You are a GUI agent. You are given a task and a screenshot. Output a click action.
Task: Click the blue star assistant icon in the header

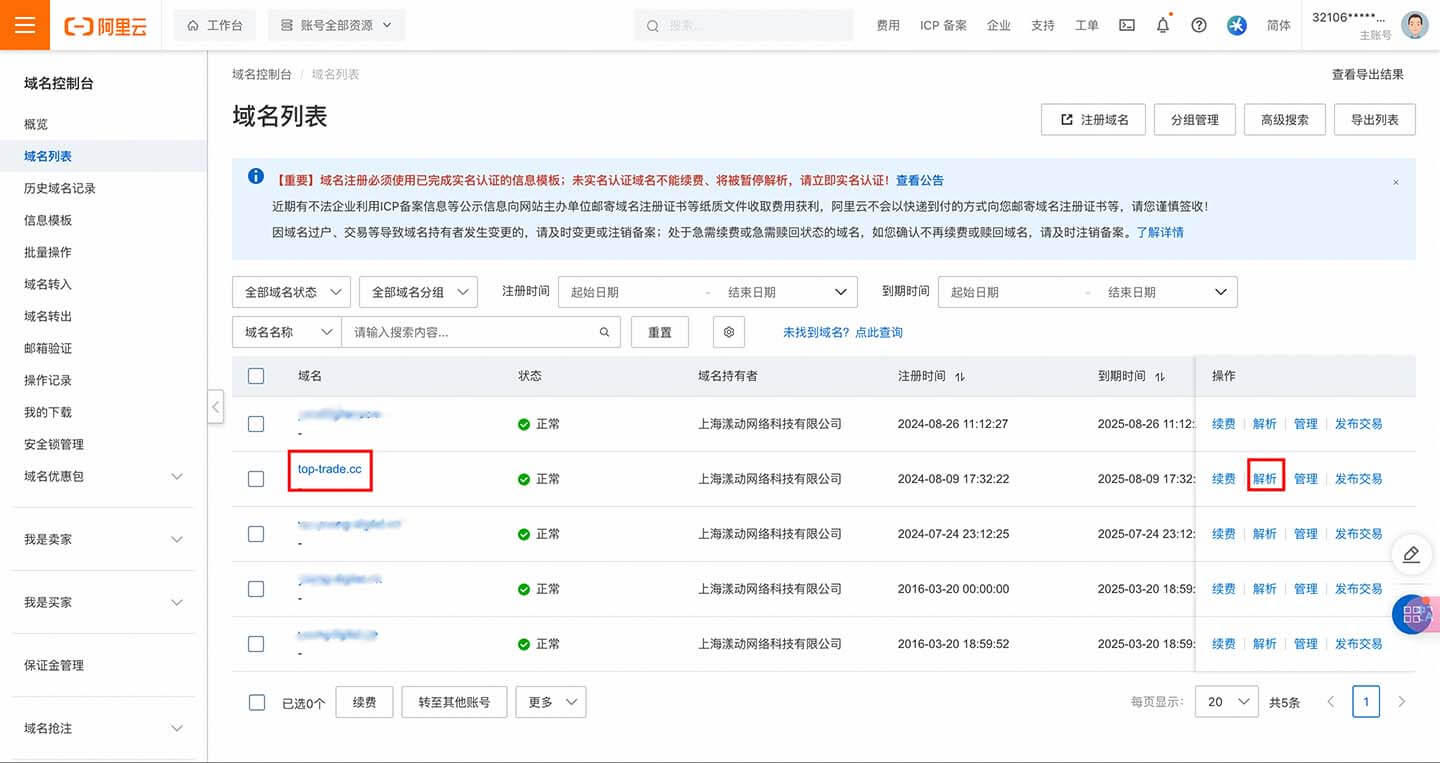(1237, 26)
